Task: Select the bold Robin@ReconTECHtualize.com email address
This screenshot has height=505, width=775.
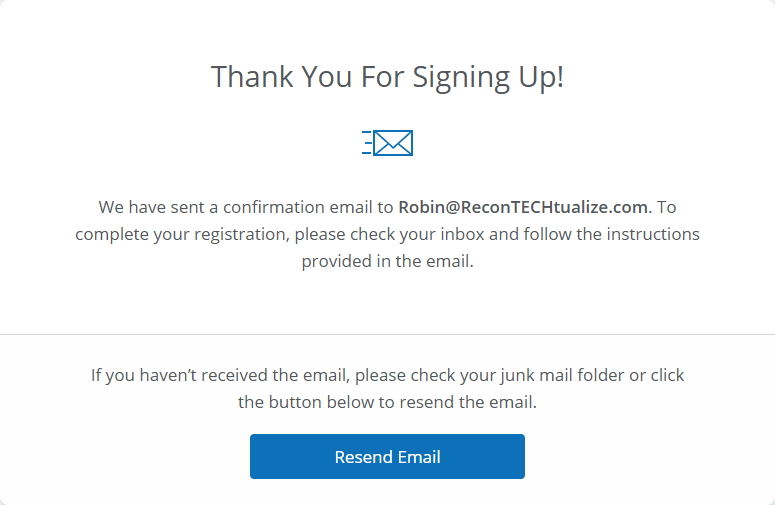Action: 524,208
